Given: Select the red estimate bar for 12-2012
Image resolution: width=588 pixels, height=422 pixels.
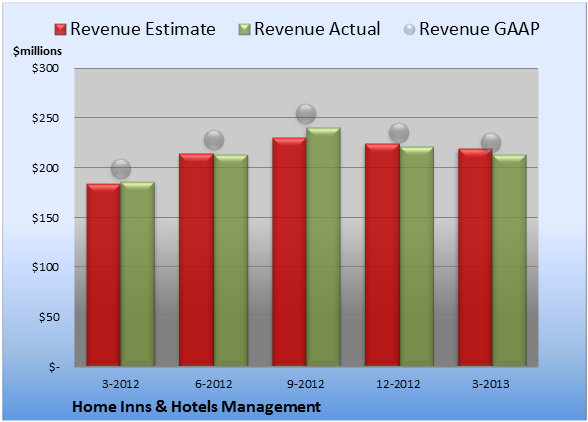Looking at the screenshot, I should (x=382, y=255).
